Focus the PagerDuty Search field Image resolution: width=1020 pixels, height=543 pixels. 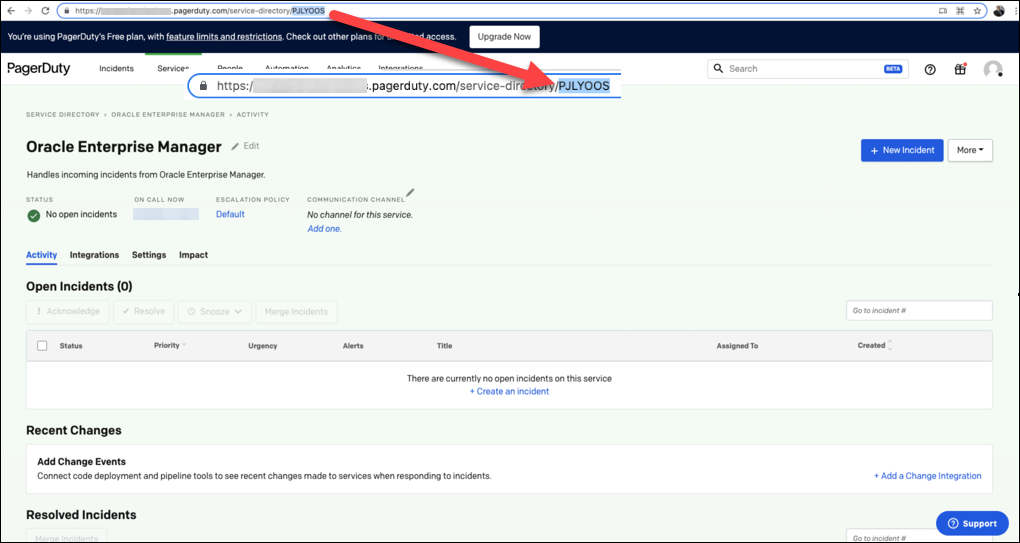coord(808,69)
